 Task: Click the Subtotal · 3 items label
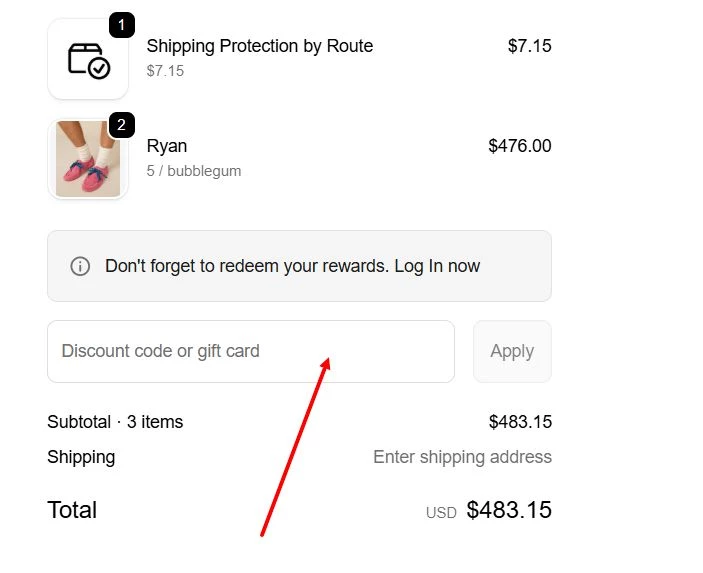point(115,422)
